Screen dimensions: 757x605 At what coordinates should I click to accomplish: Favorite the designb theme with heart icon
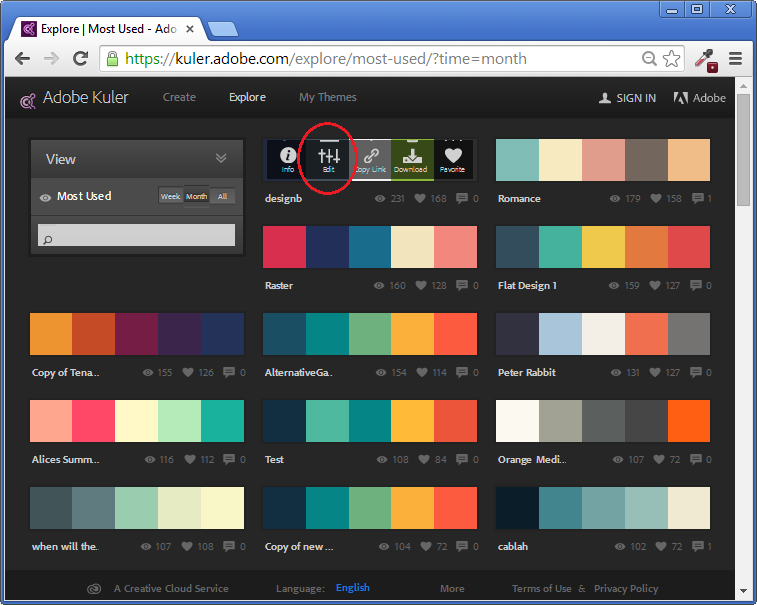tap(453, 160)
